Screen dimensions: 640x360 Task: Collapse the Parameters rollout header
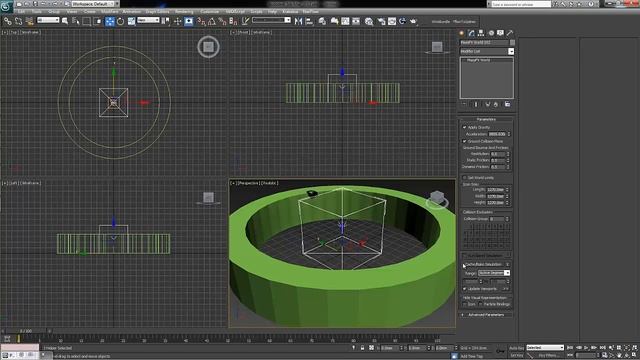(x=486, y=120)
